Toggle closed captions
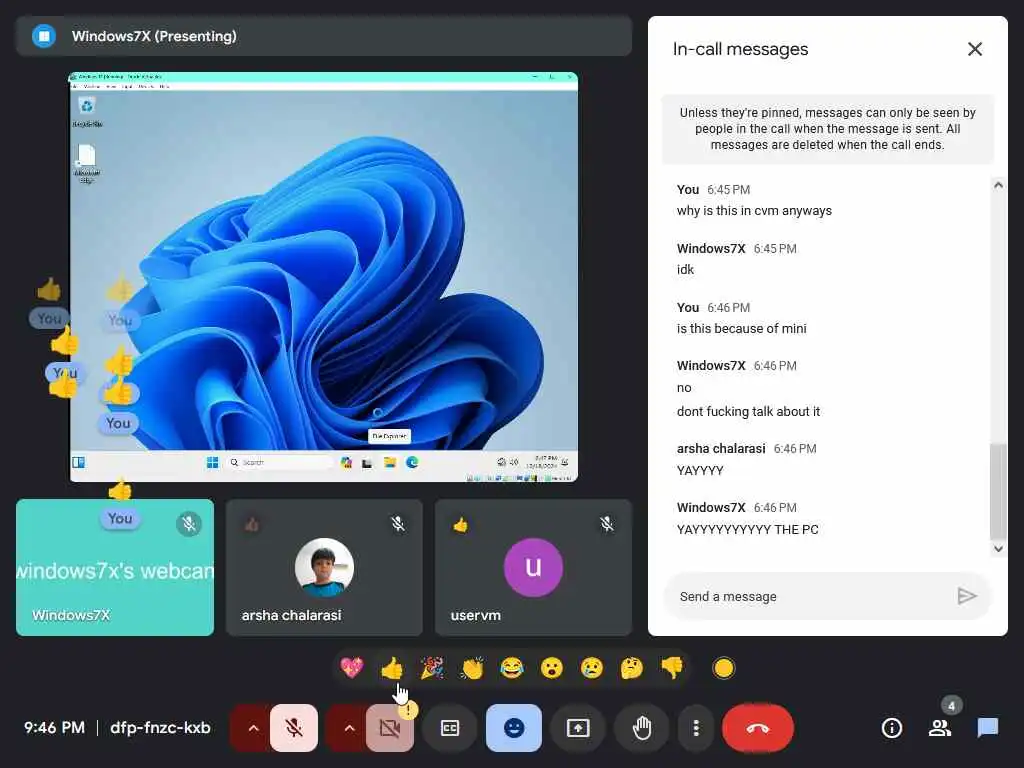Screen dimensions: 1024x768 (450, 728)
